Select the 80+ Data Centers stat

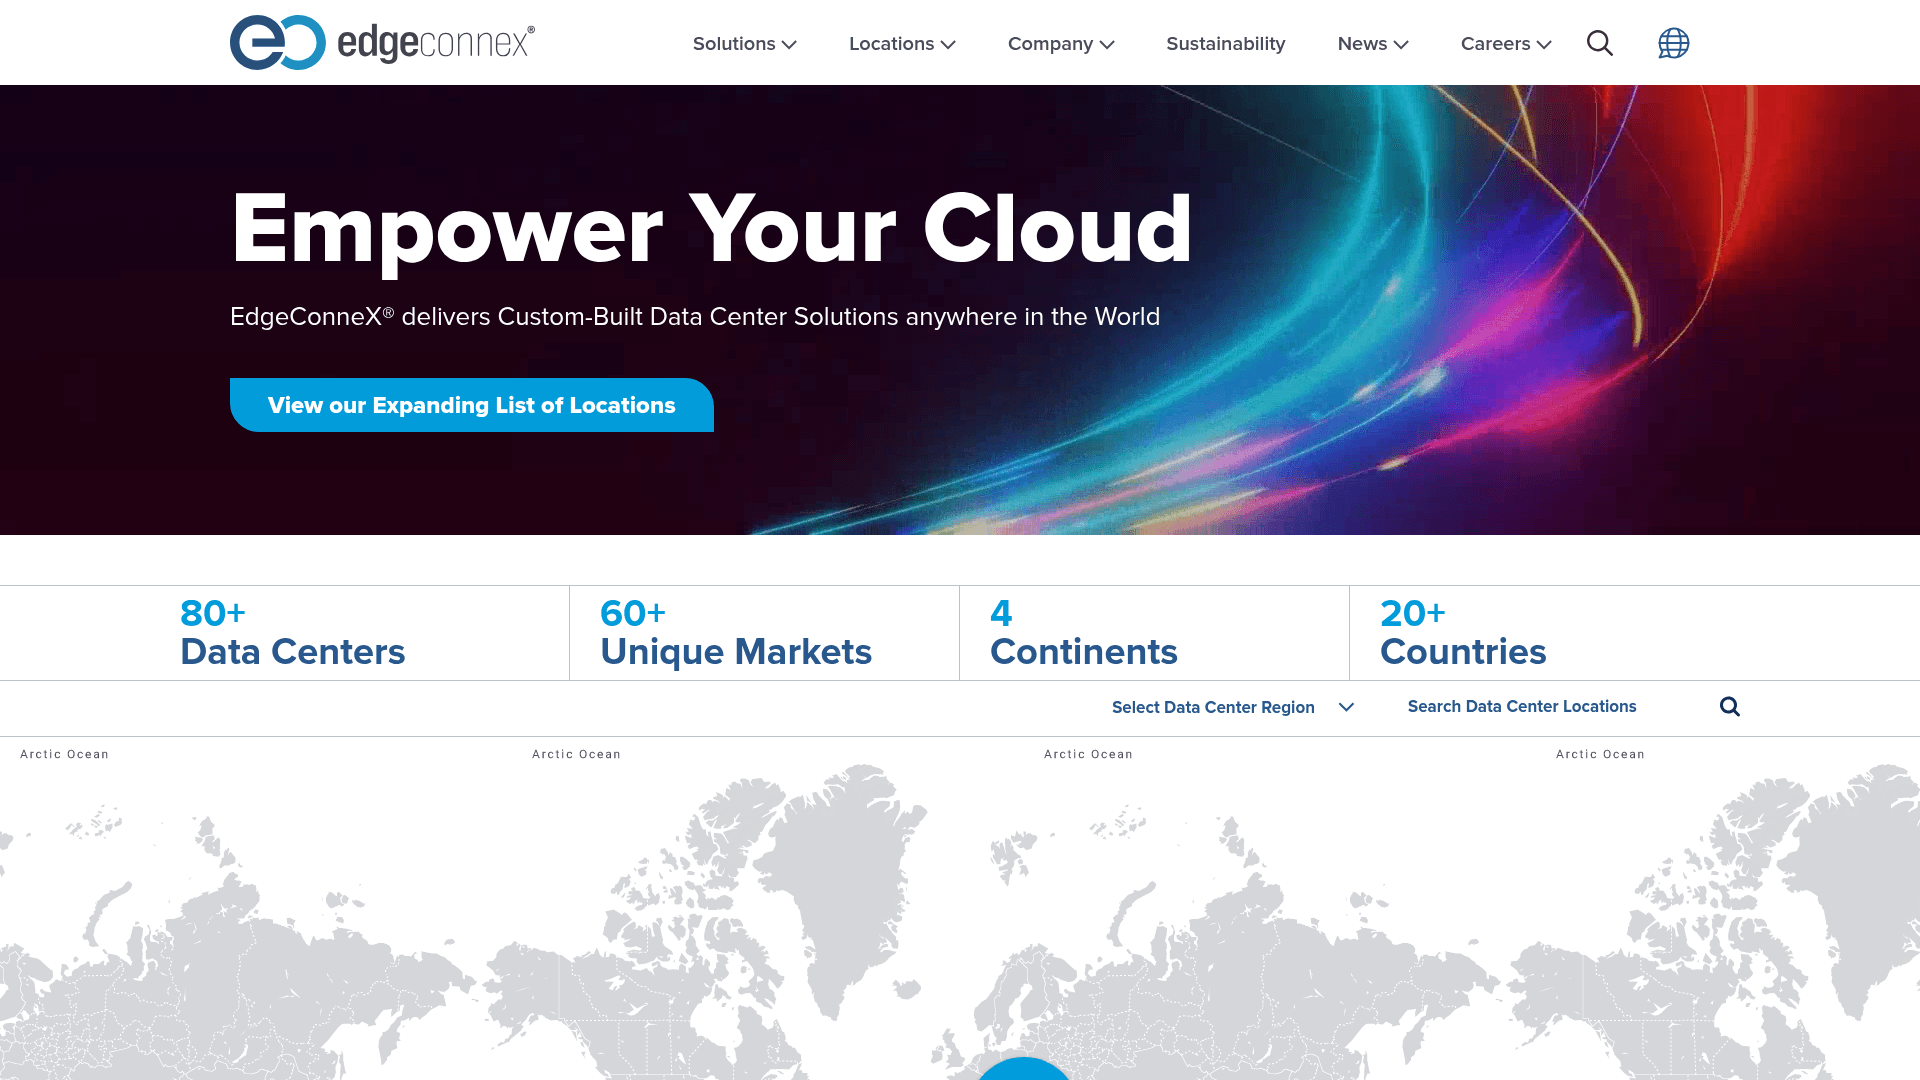[x=291, y=633]
